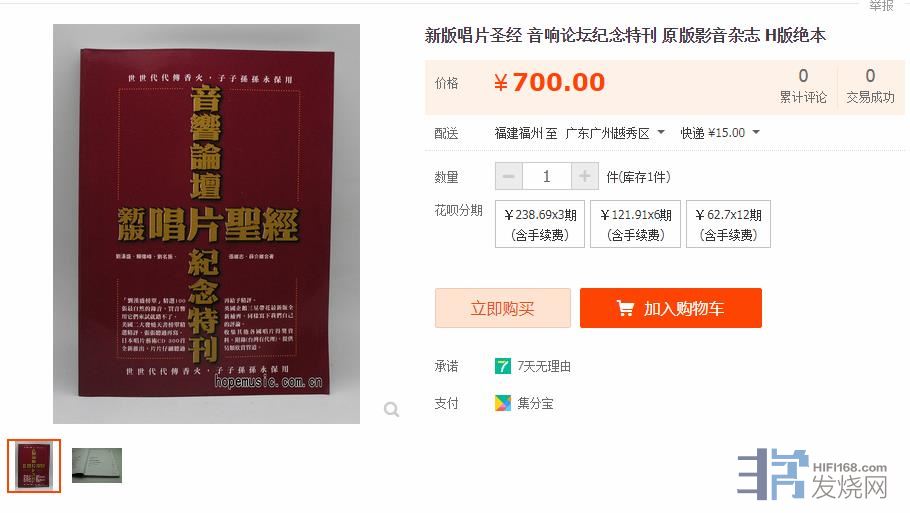Expand the 快递 ¥15.00 shipping dropdown

[x=720, y=133]
